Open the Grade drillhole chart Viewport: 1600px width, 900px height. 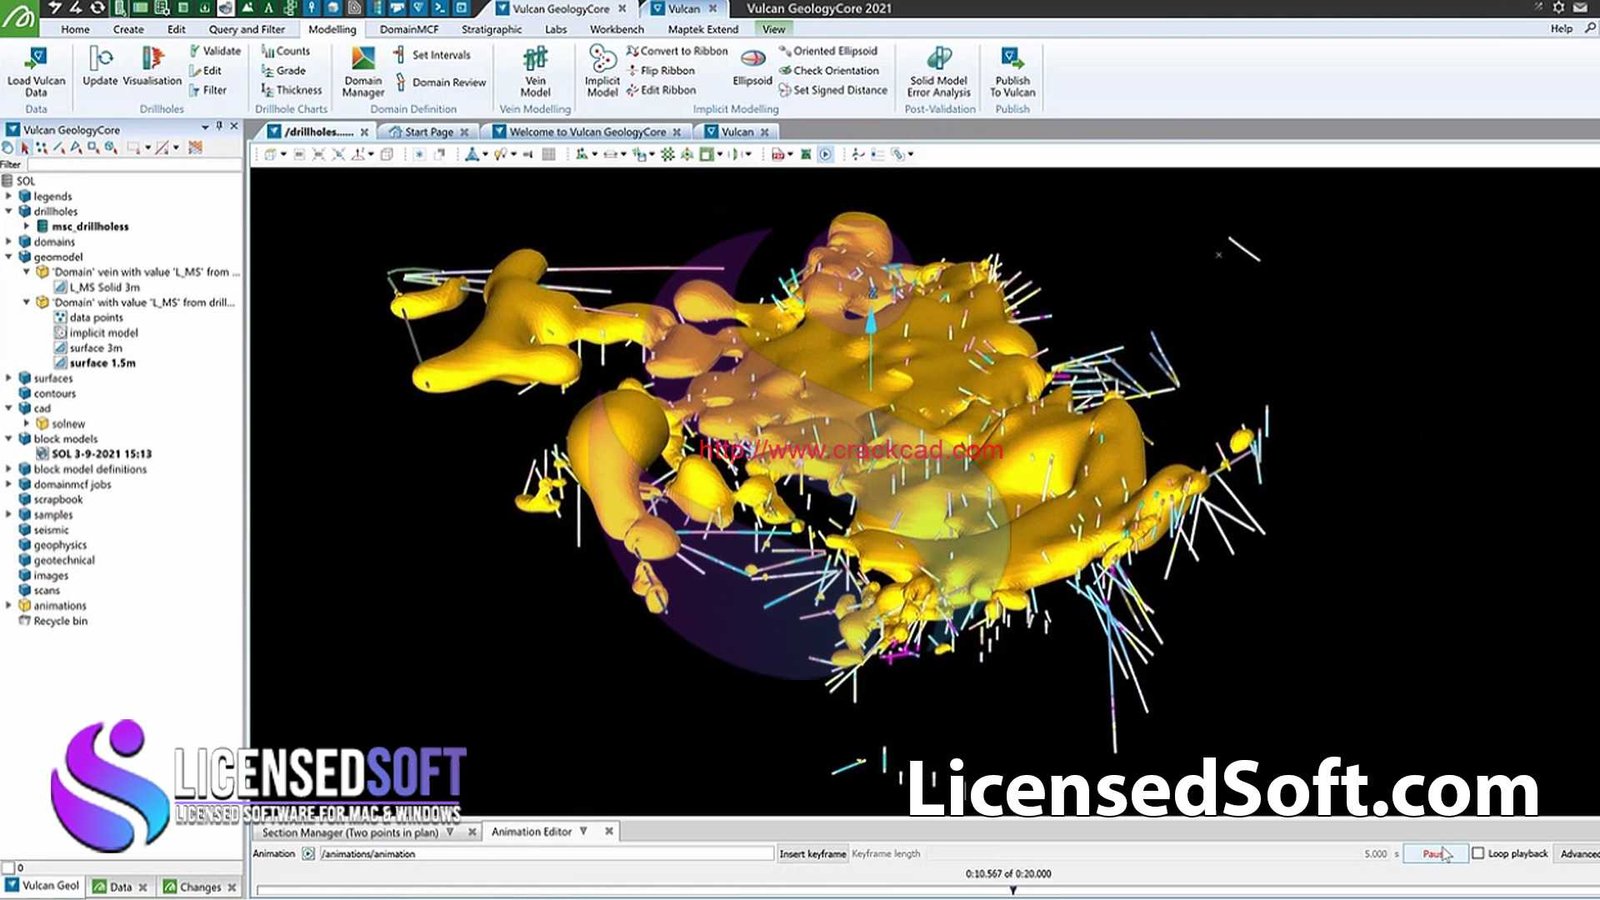pyautogui.click(x=284, y=70)
